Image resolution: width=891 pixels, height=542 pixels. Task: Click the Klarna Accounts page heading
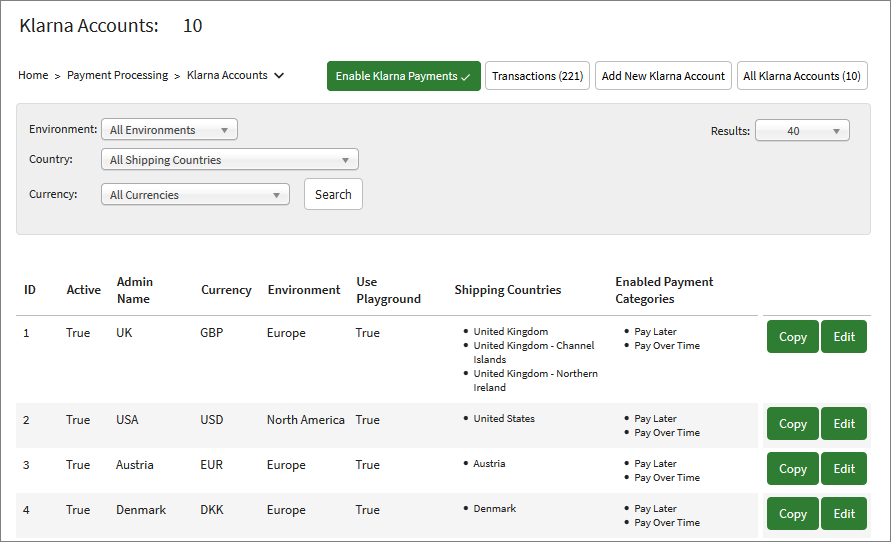(x=89, y=26)
